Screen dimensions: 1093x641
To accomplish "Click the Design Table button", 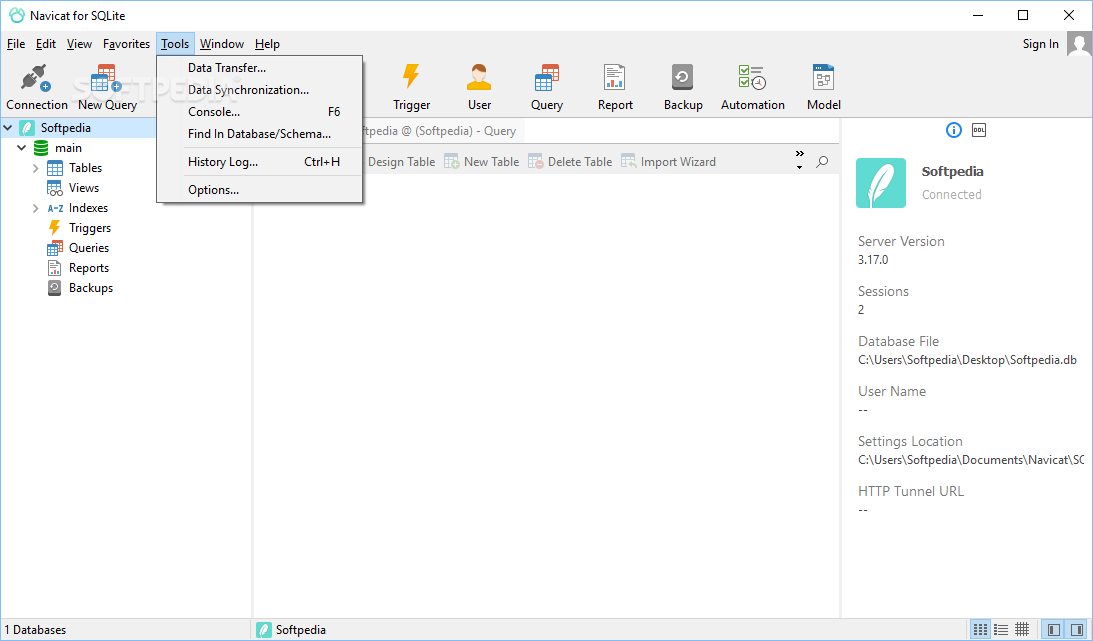I will point(400,162).
